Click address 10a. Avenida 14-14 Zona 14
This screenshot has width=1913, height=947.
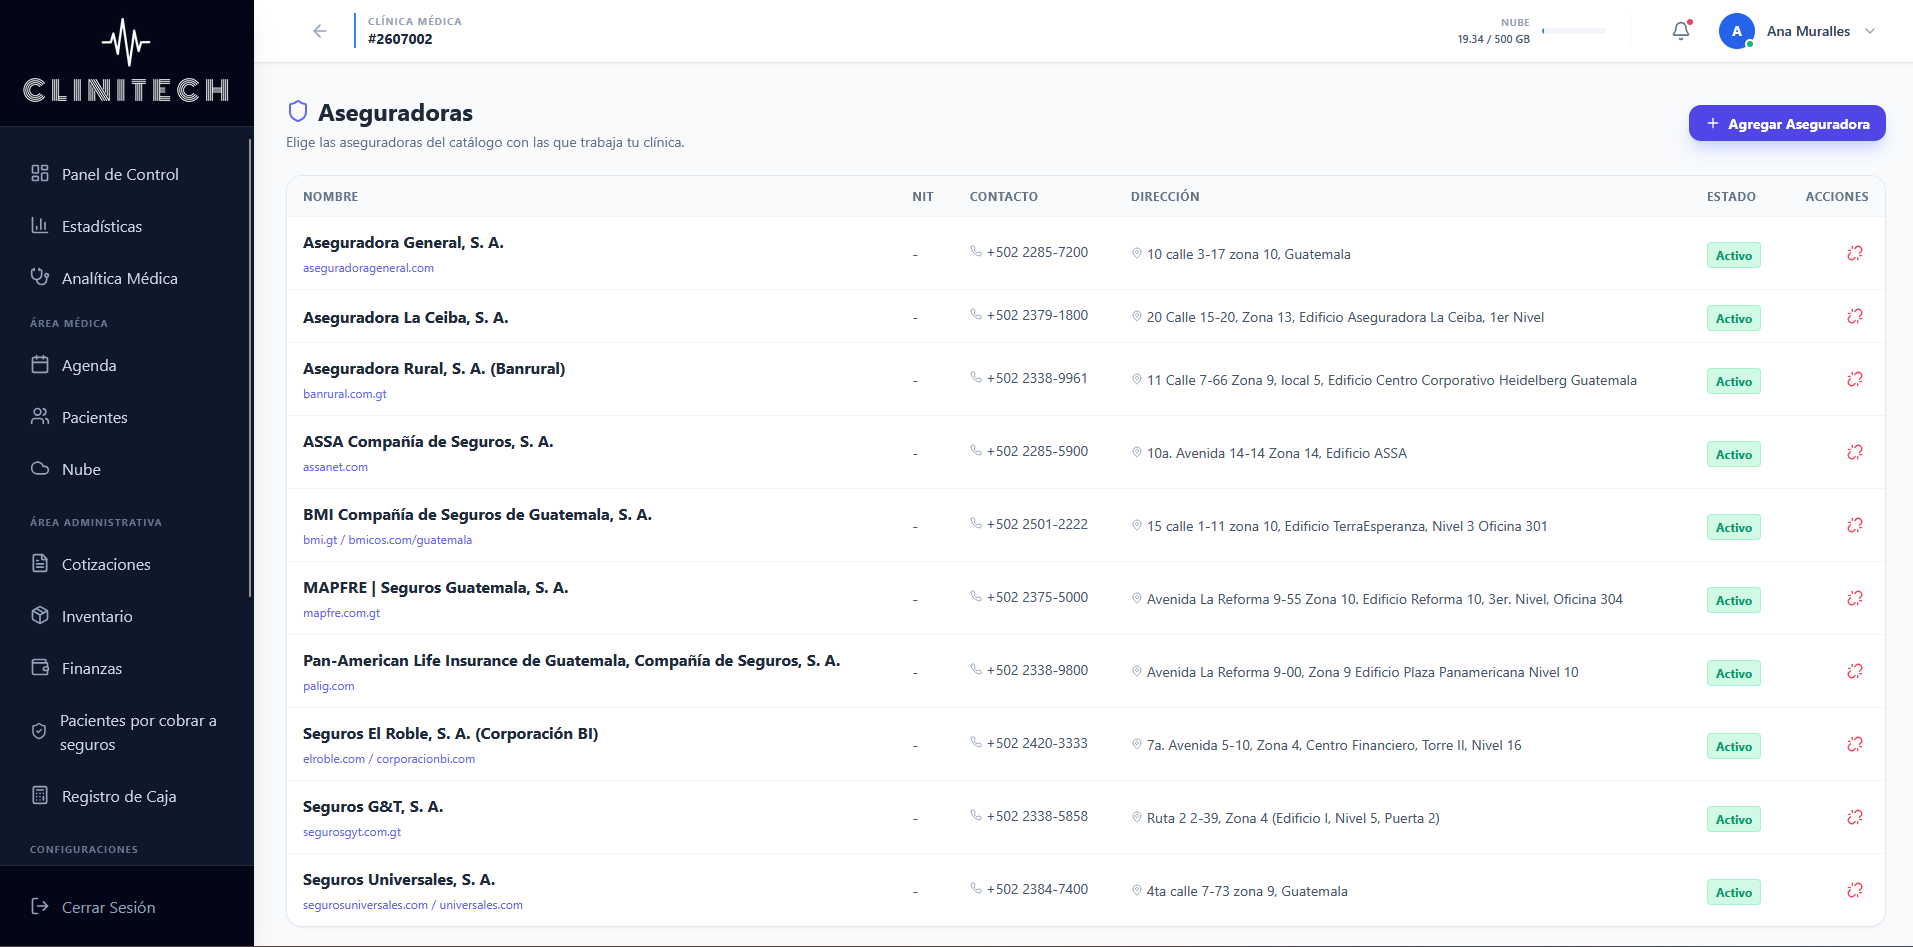click(1277, 453)
